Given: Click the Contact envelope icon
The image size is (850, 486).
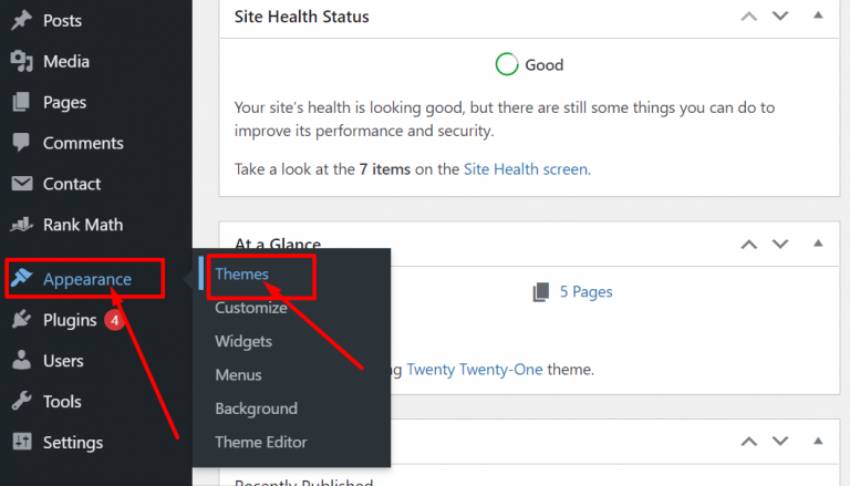Looking at the screenshot, I should tap(21, 184).
